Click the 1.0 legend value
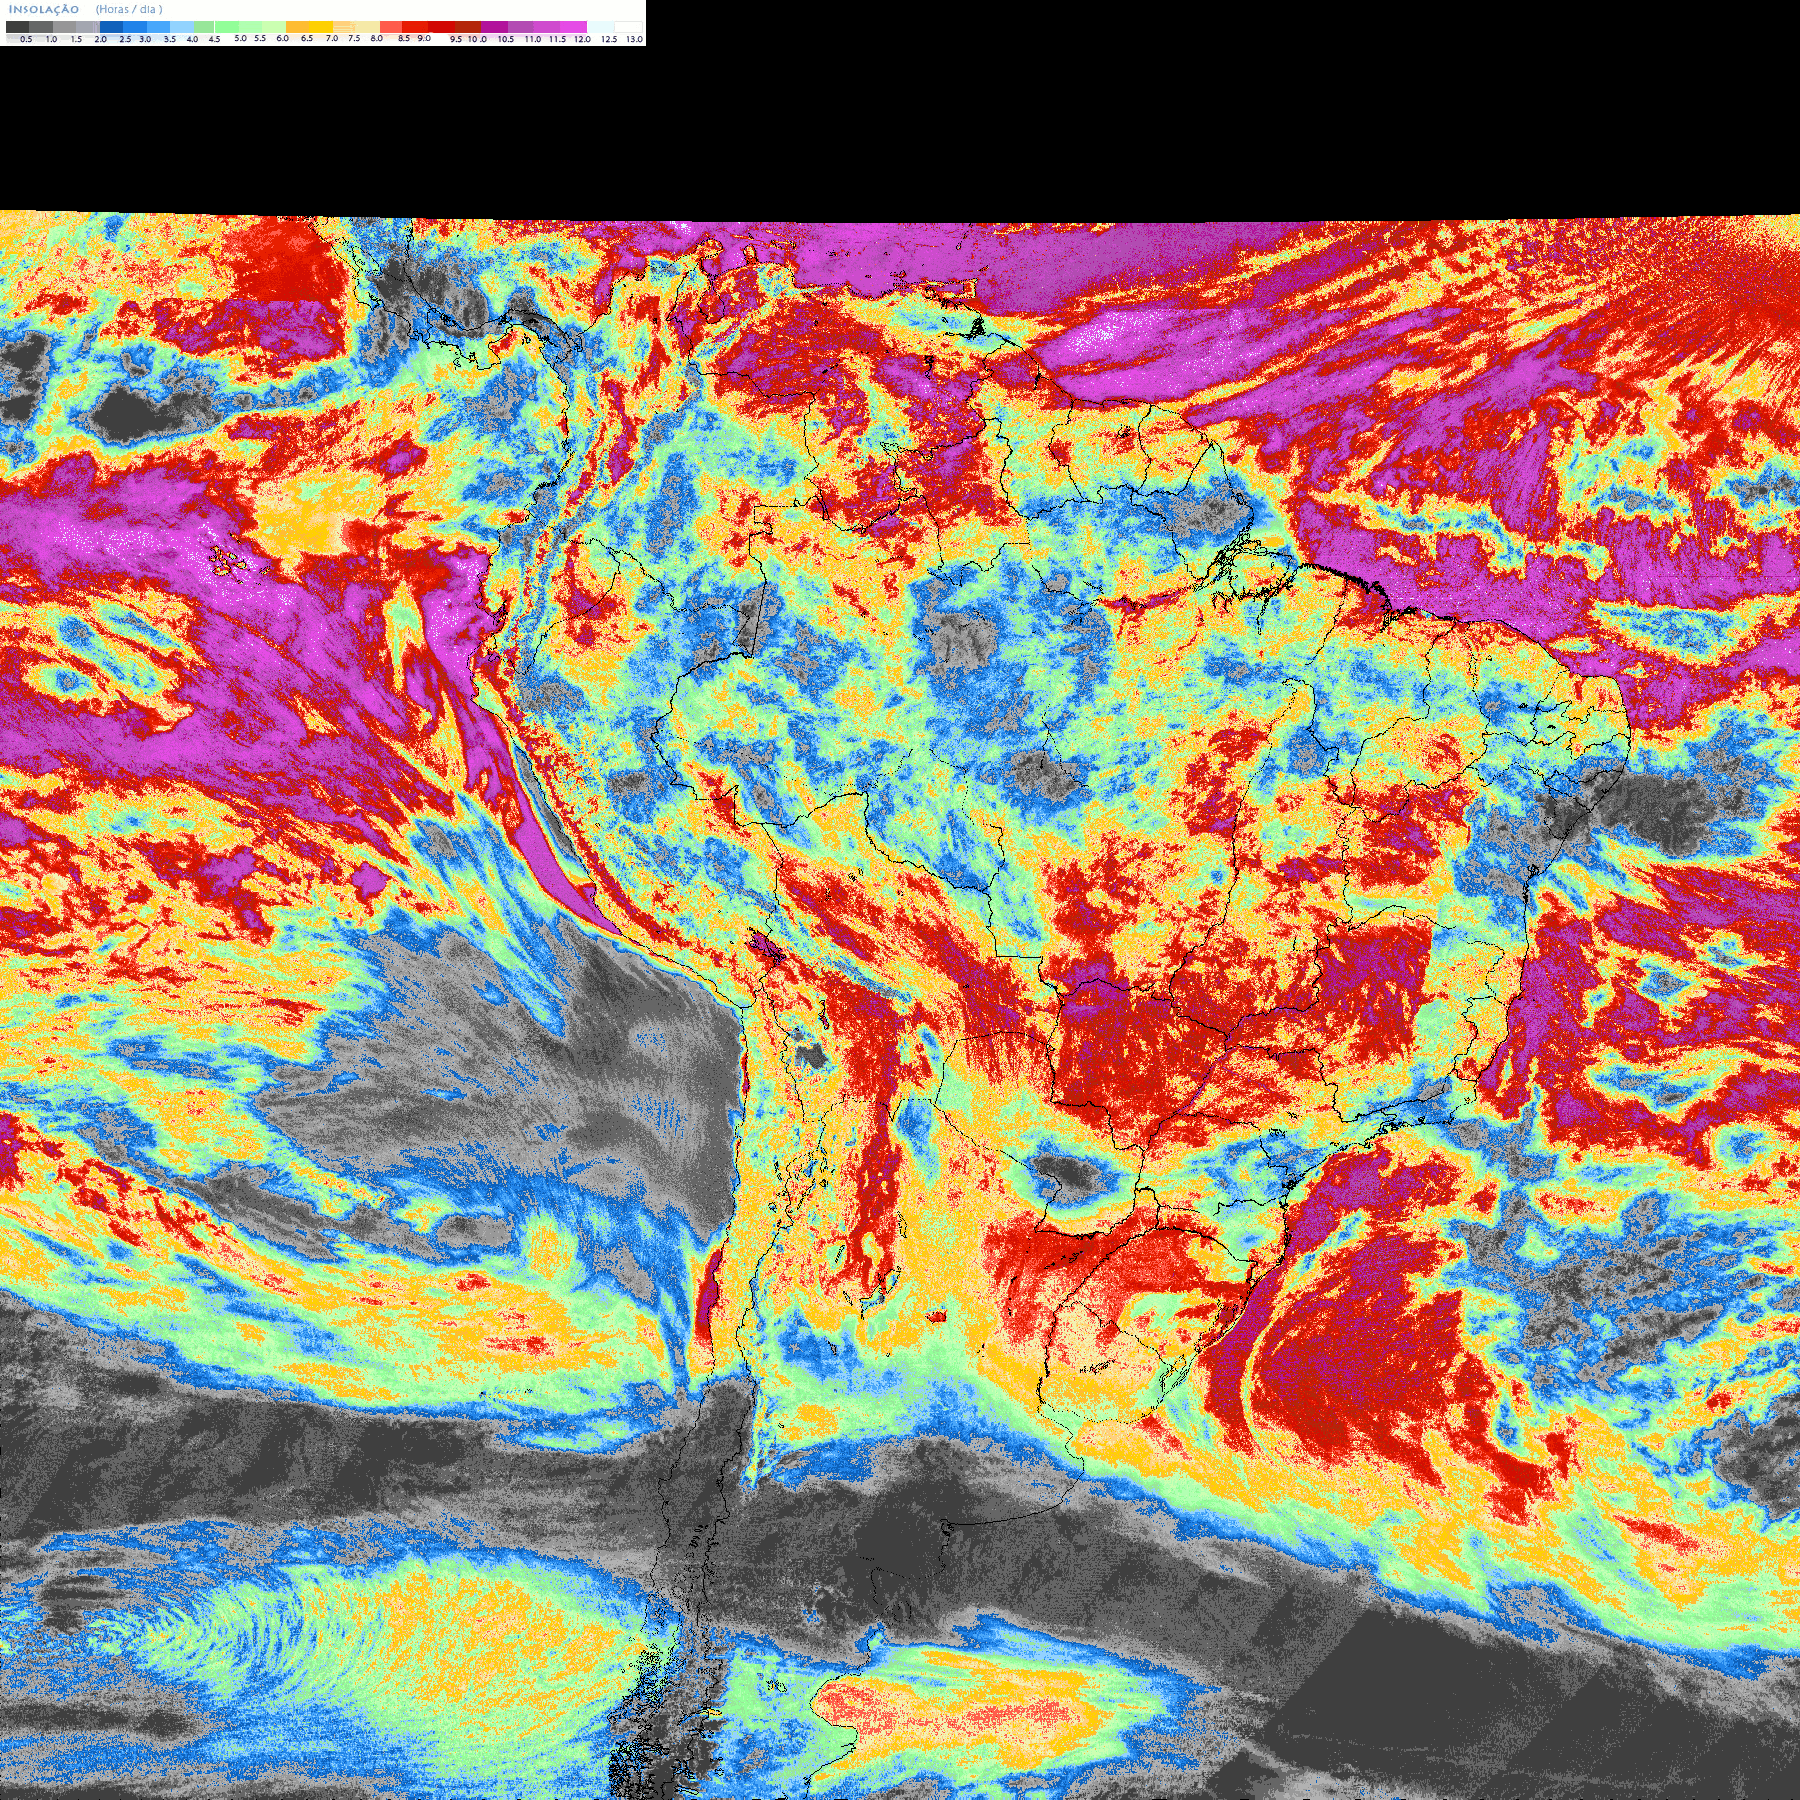The height and width of the screenshot is (1800, 1800). (x=51, y=39)
